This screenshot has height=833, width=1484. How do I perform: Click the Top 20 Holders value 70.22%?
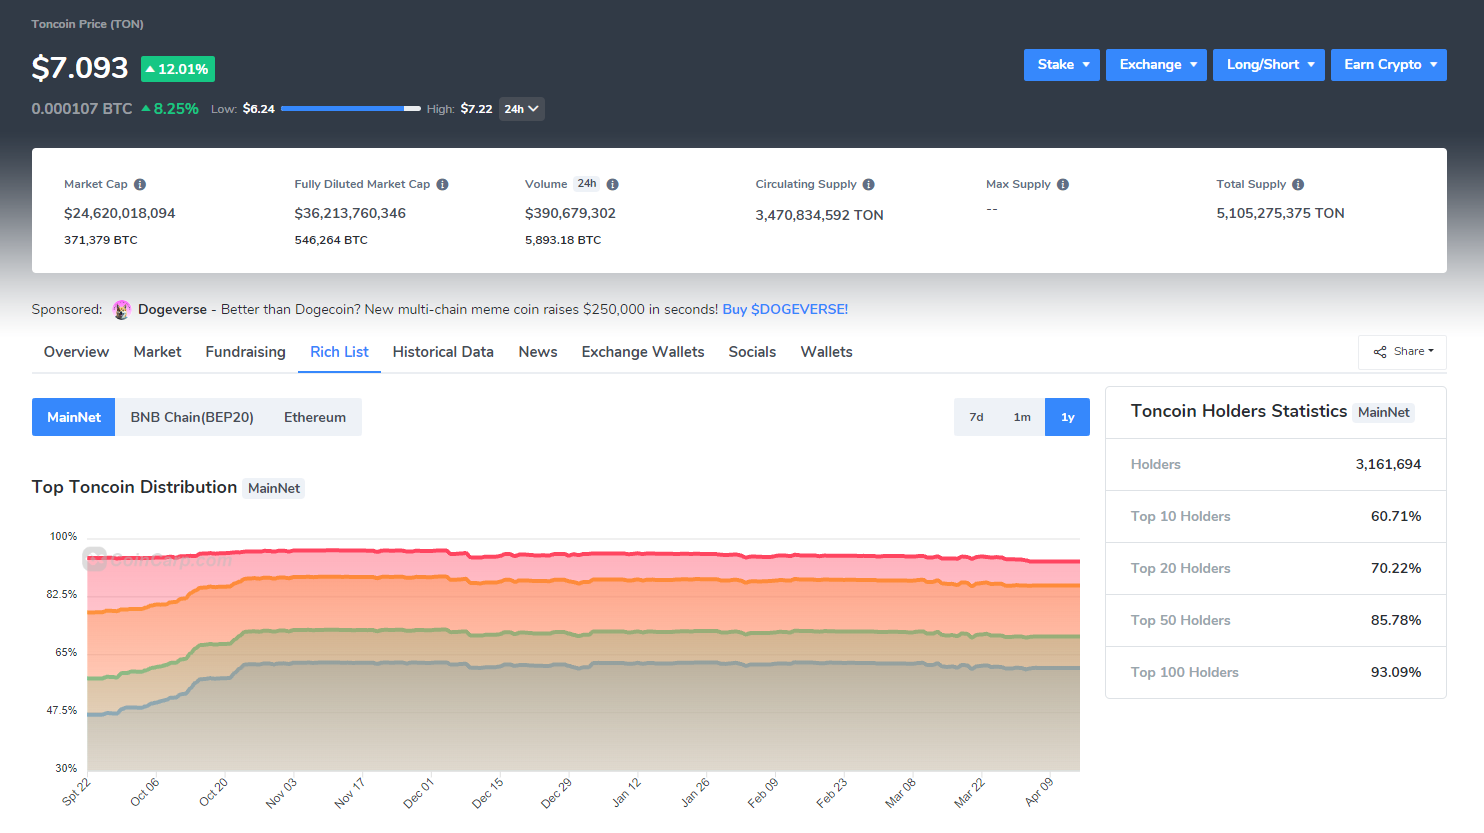tap(1396, 569)
